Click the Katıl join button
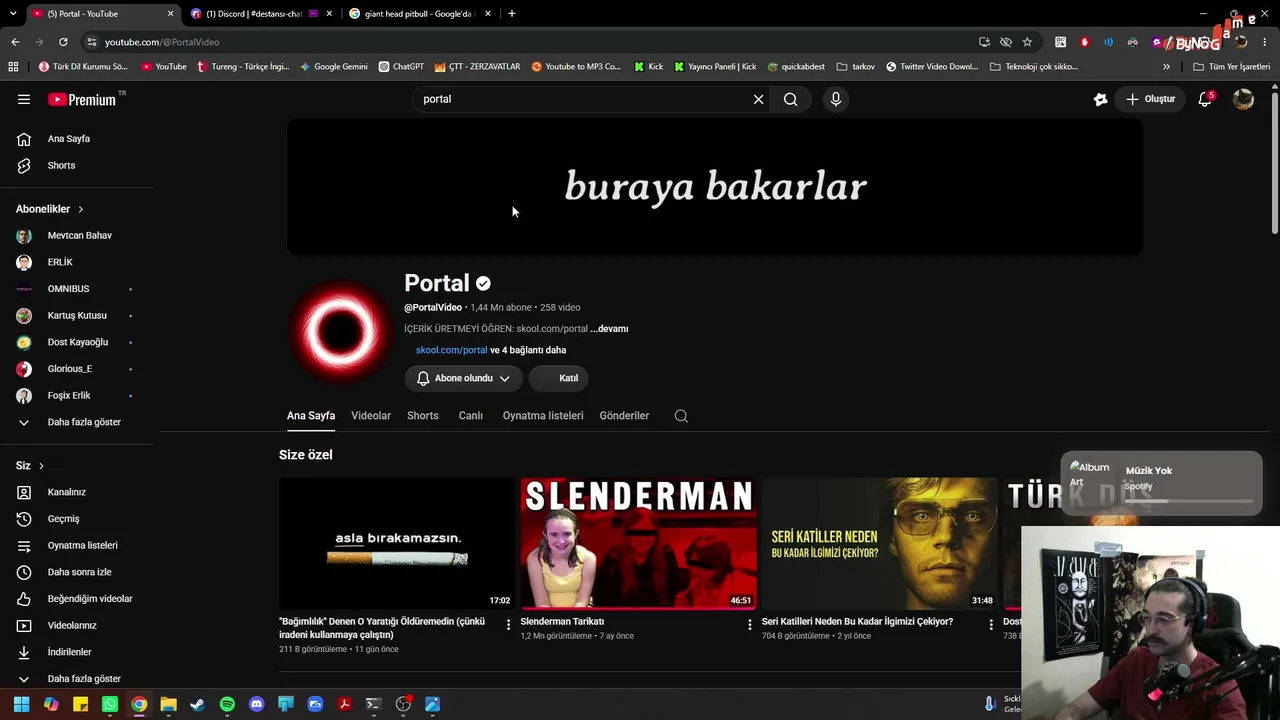 tap(559, 378)
